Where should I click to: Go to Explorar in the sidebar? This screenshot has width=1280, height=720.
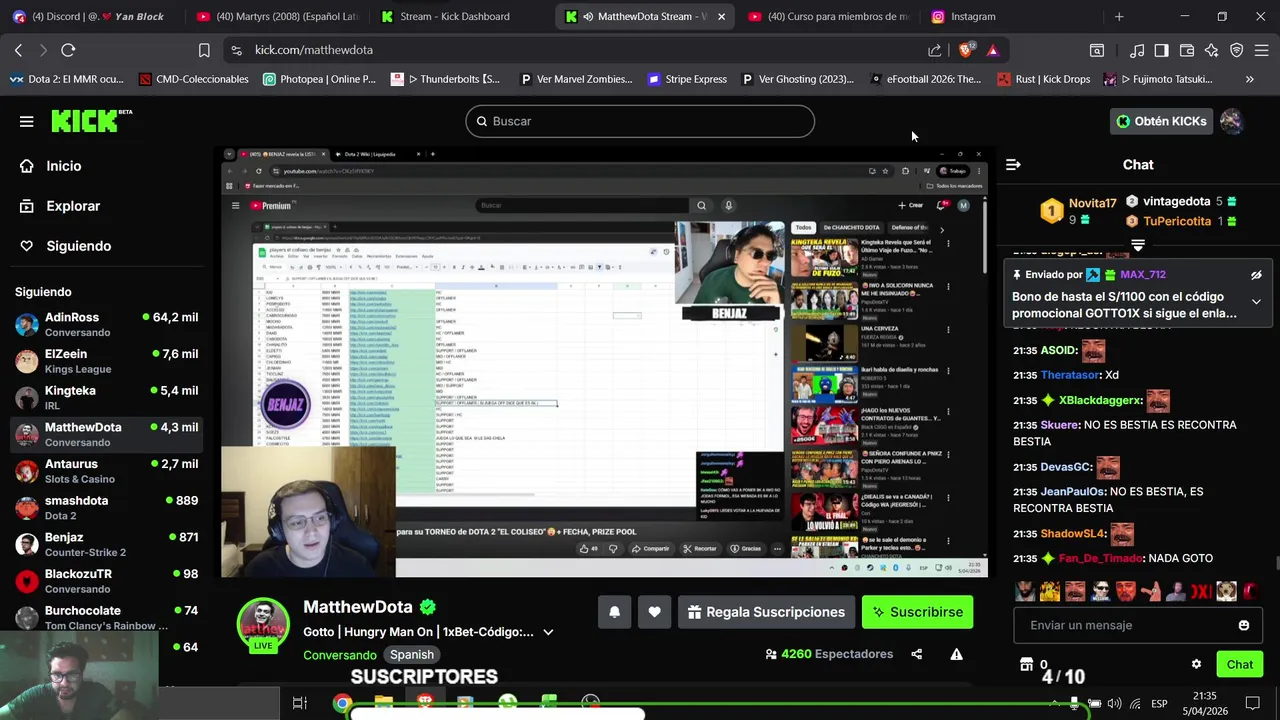point(60,206)
